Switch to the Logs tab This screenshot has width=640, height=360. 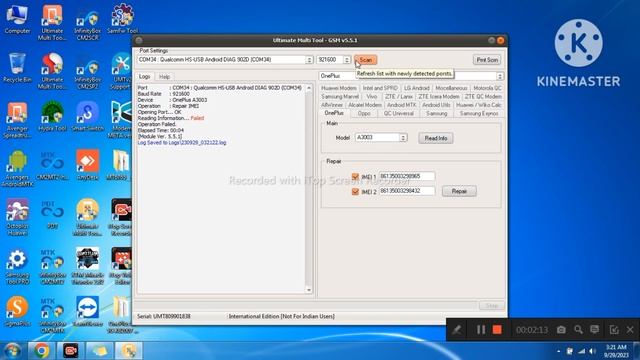(144, 76)
